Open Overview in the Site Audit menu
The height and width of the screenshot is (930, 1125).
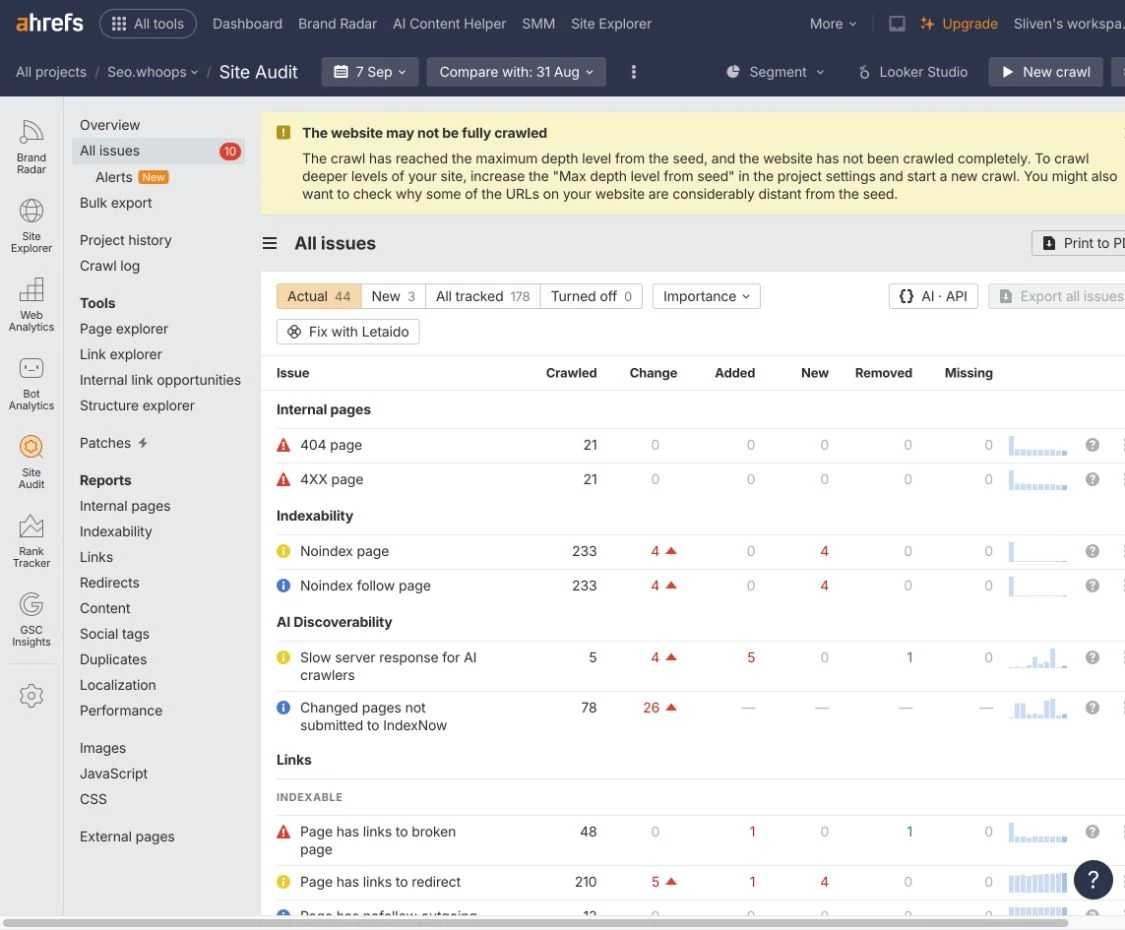pyautogui.click(x=110, y=125)
